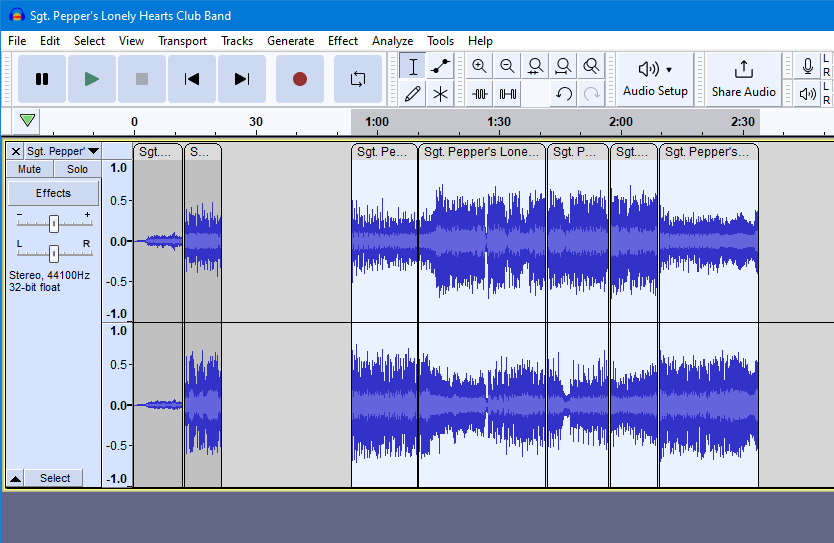Viewport: 834px width, 543px height.
Task: Click the Undo arrow icon
Action: point(564,94)
